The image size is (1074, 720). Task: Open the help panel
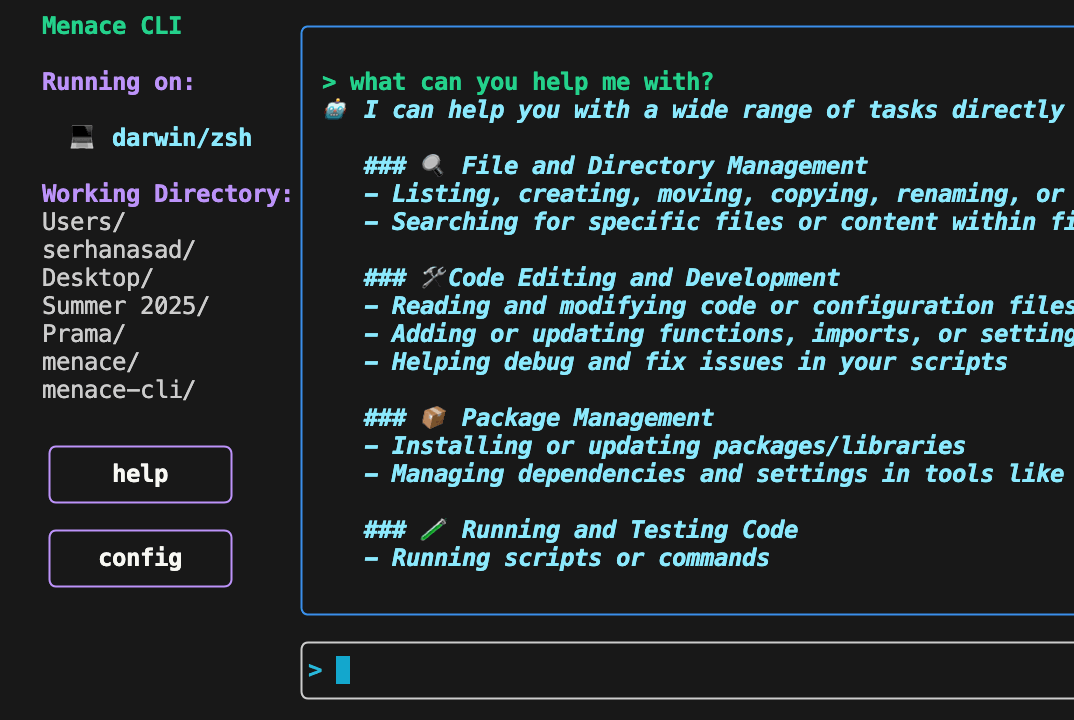tap(140, 474)
